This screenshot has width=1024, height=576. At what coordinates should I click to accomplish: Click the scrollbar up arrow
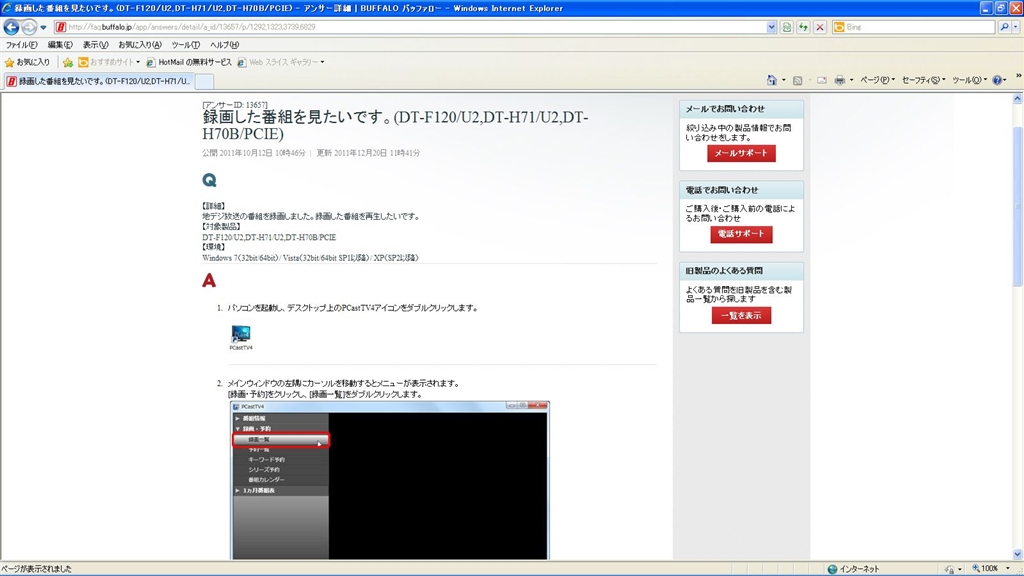coord(1017,99)
